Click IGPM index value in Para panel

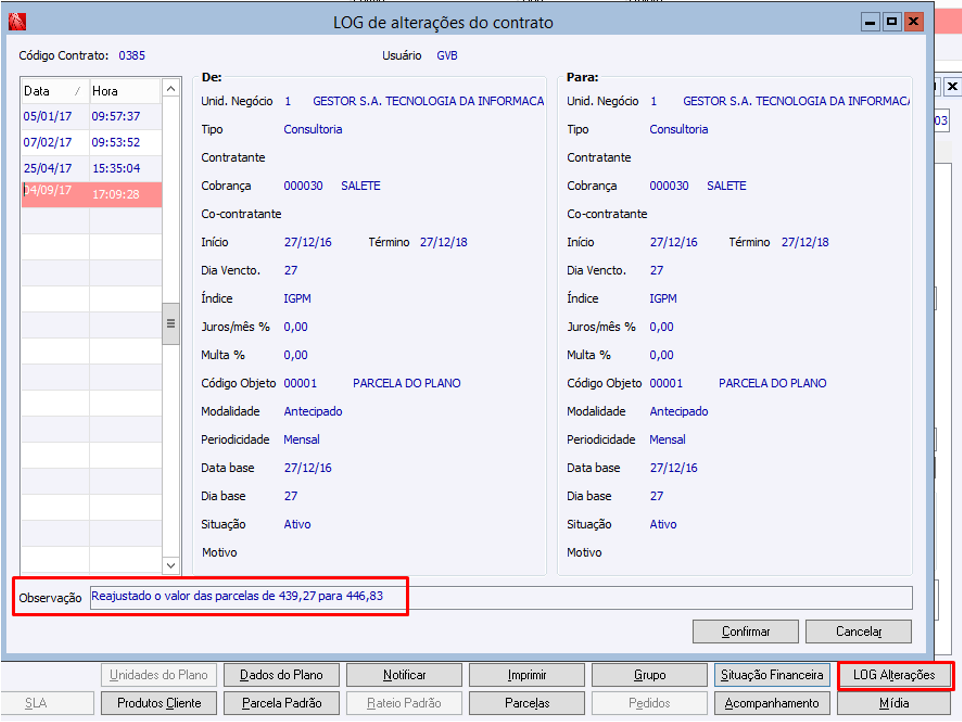pyautogui.click(x=663, y=299)
